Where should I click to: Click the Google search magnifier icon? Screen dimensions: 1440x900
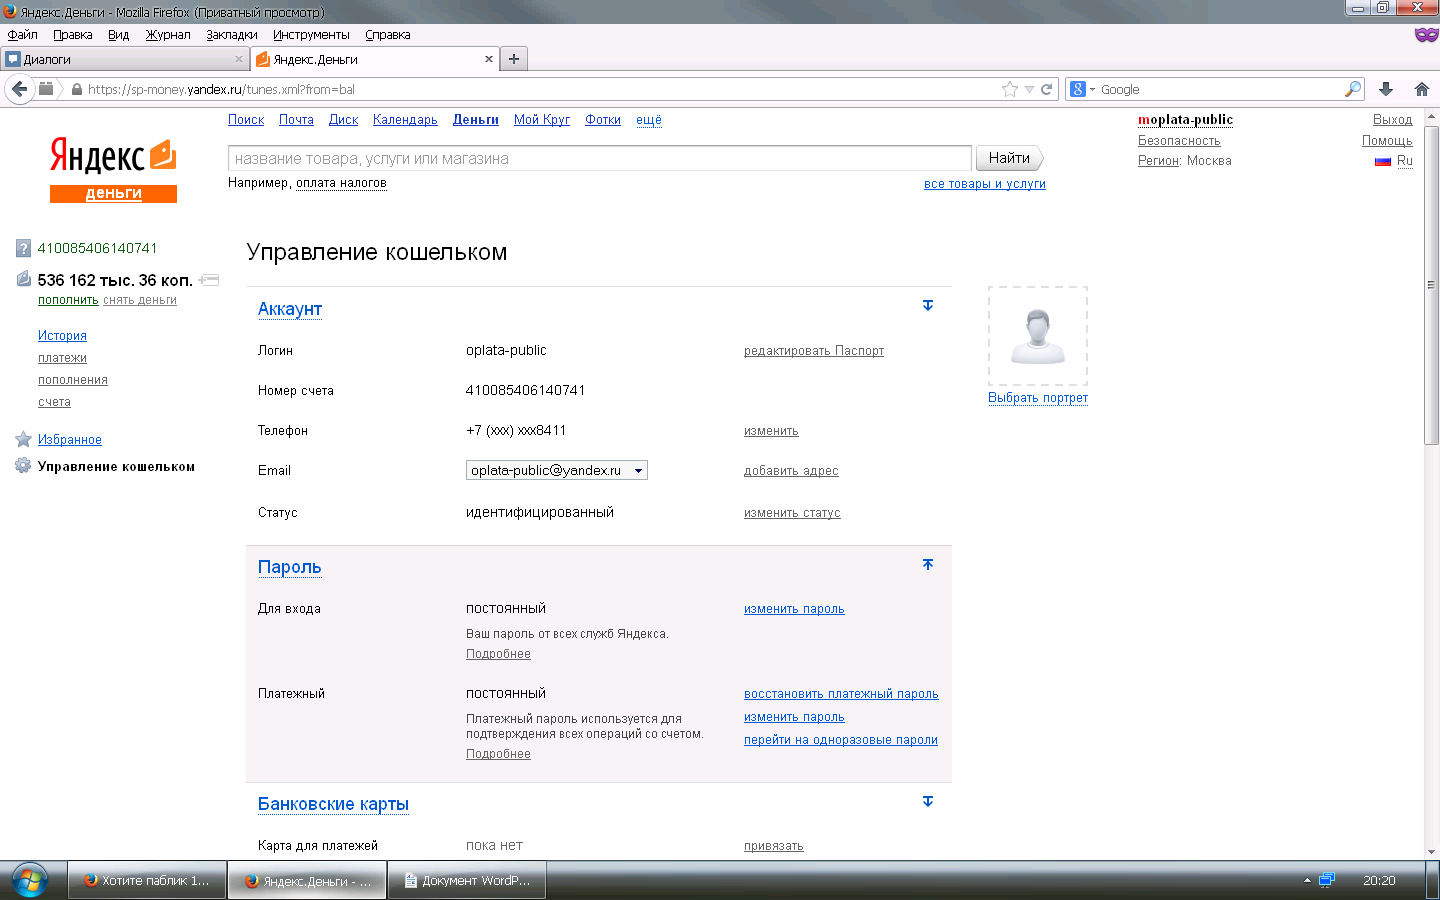point(1353,89)
